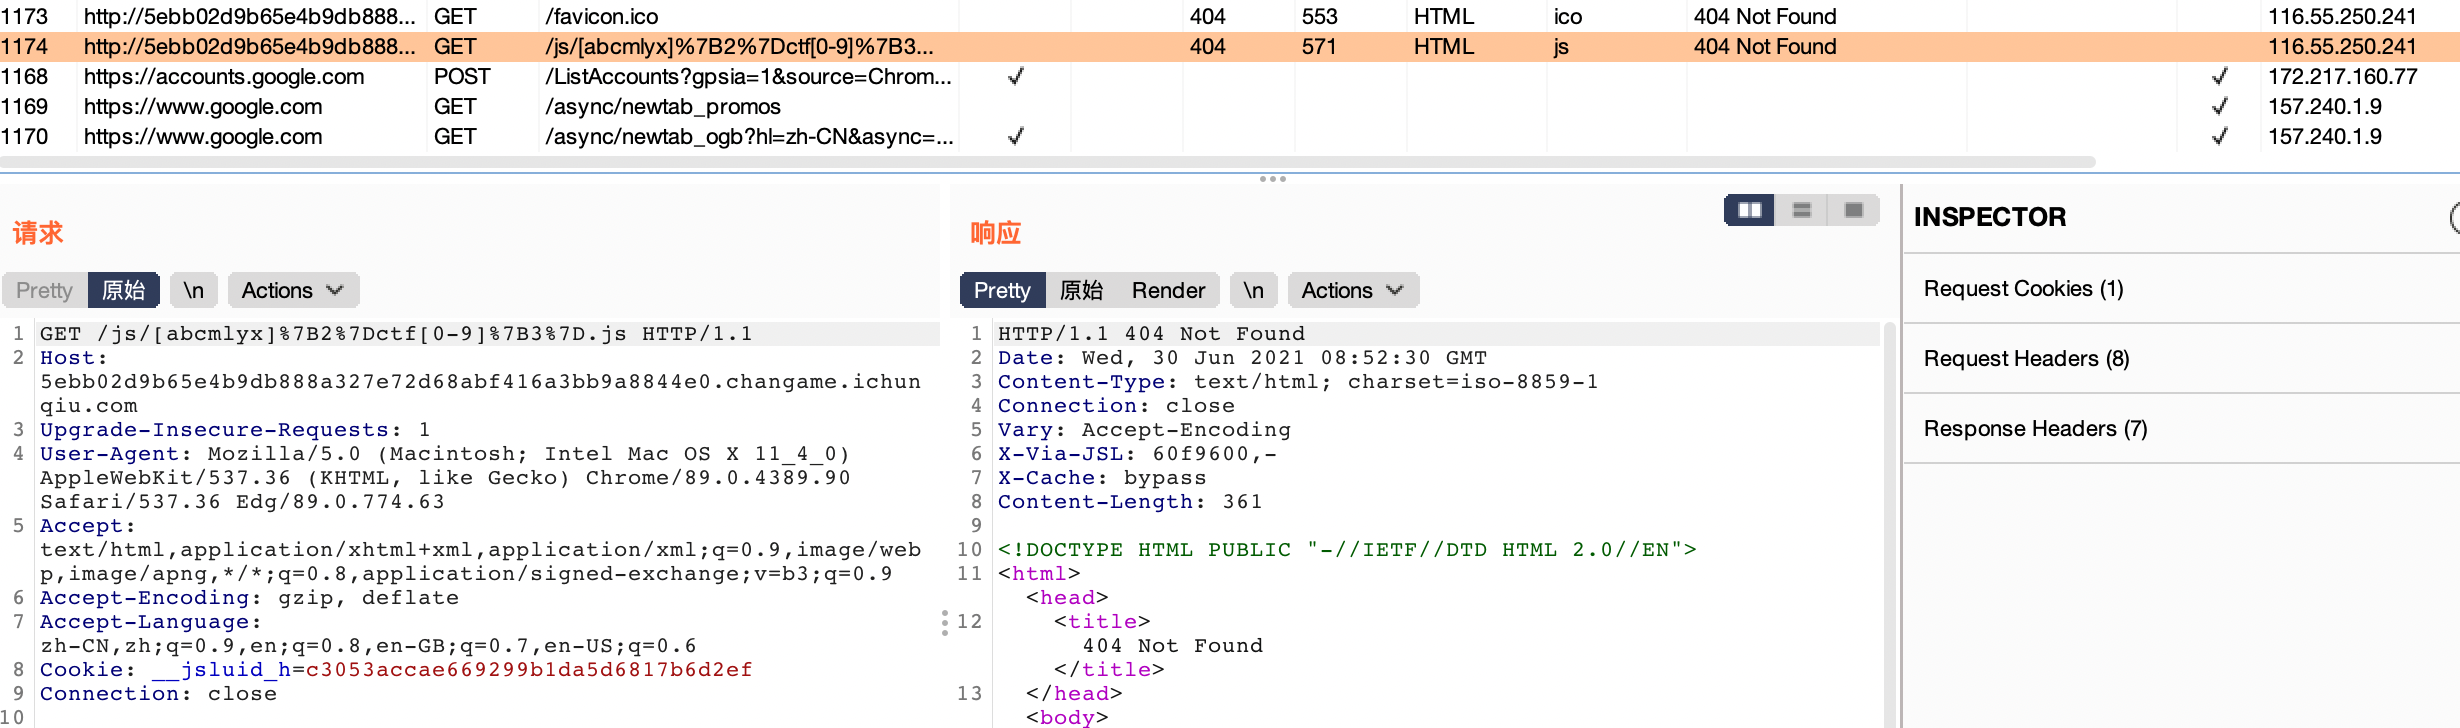
Task: Click the help icon beside INSPECTOR heading
Action: coord(2455,217)
